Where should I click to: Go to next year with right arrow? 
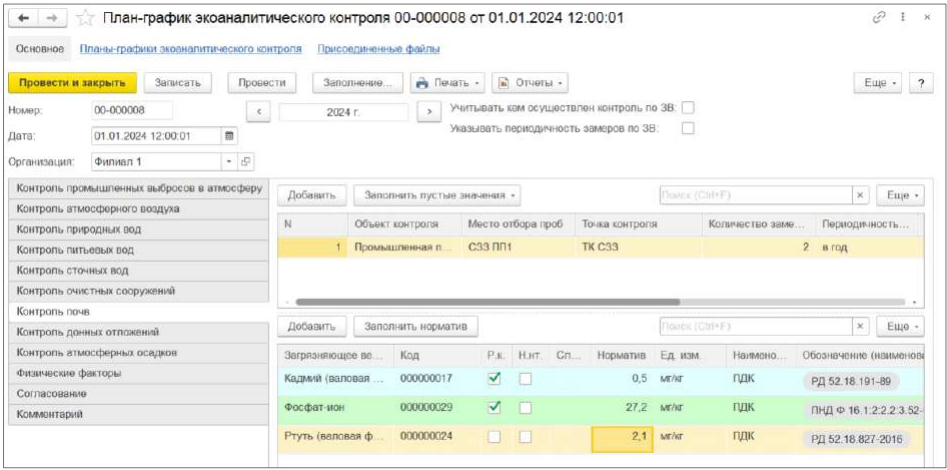(x=428, y=112)
